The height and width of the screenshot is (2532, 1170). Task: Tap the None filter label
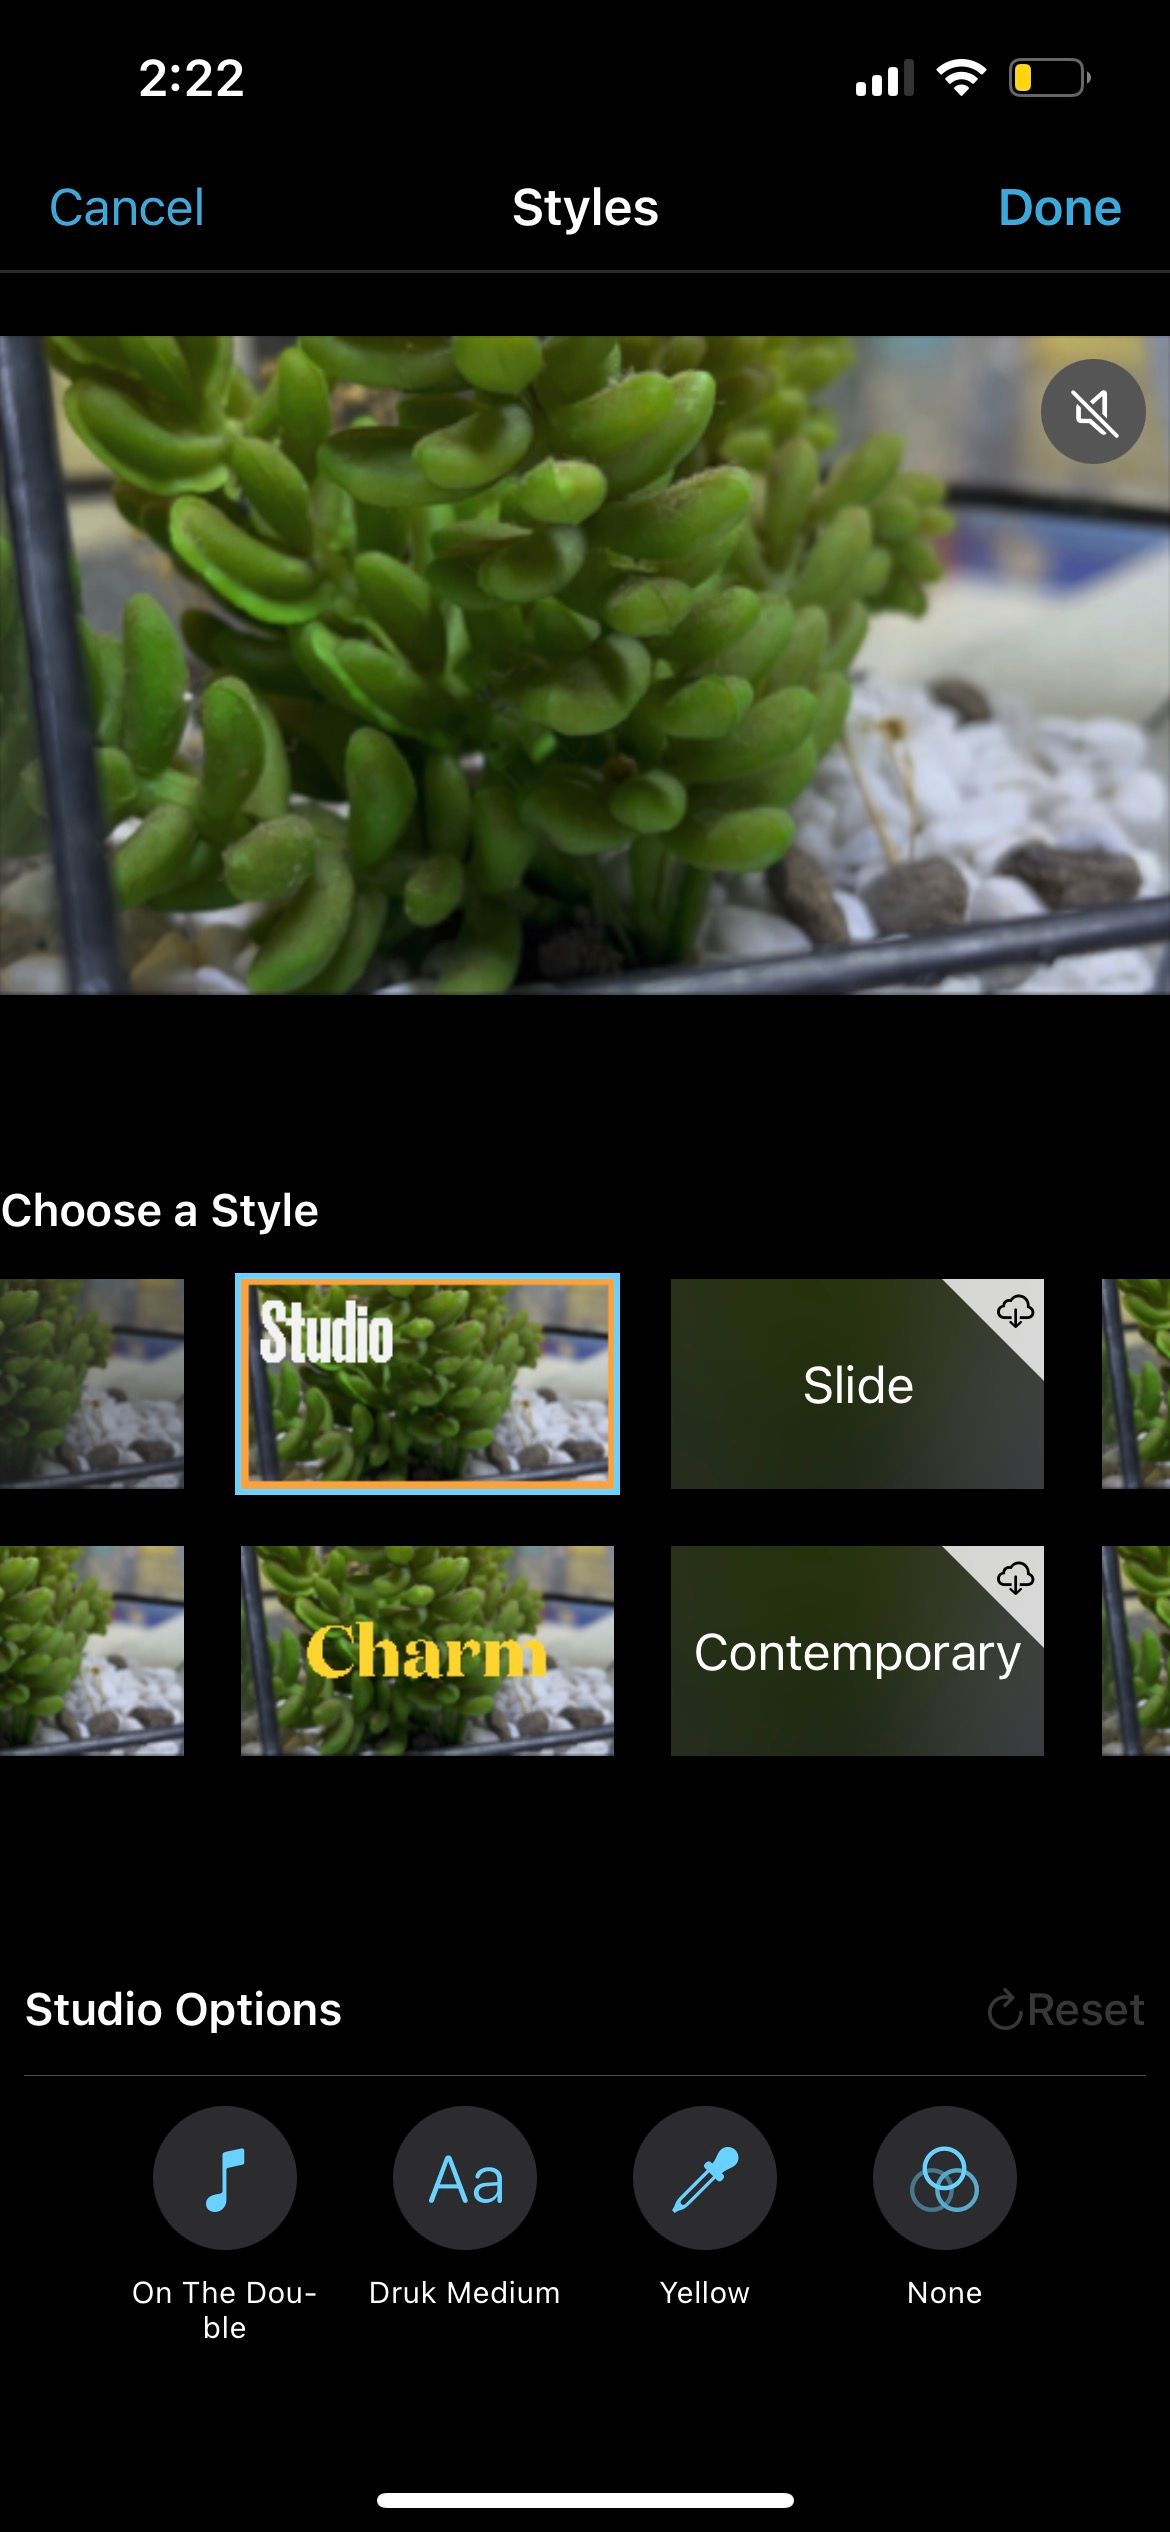[945, 2293]
